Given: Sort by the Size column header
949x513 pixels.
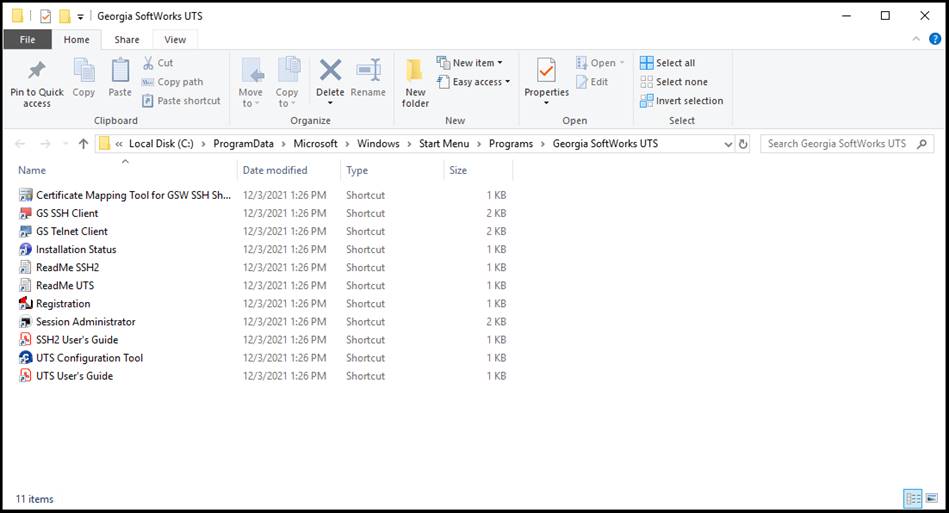Looking at the screenshot, I should [478, 170].
